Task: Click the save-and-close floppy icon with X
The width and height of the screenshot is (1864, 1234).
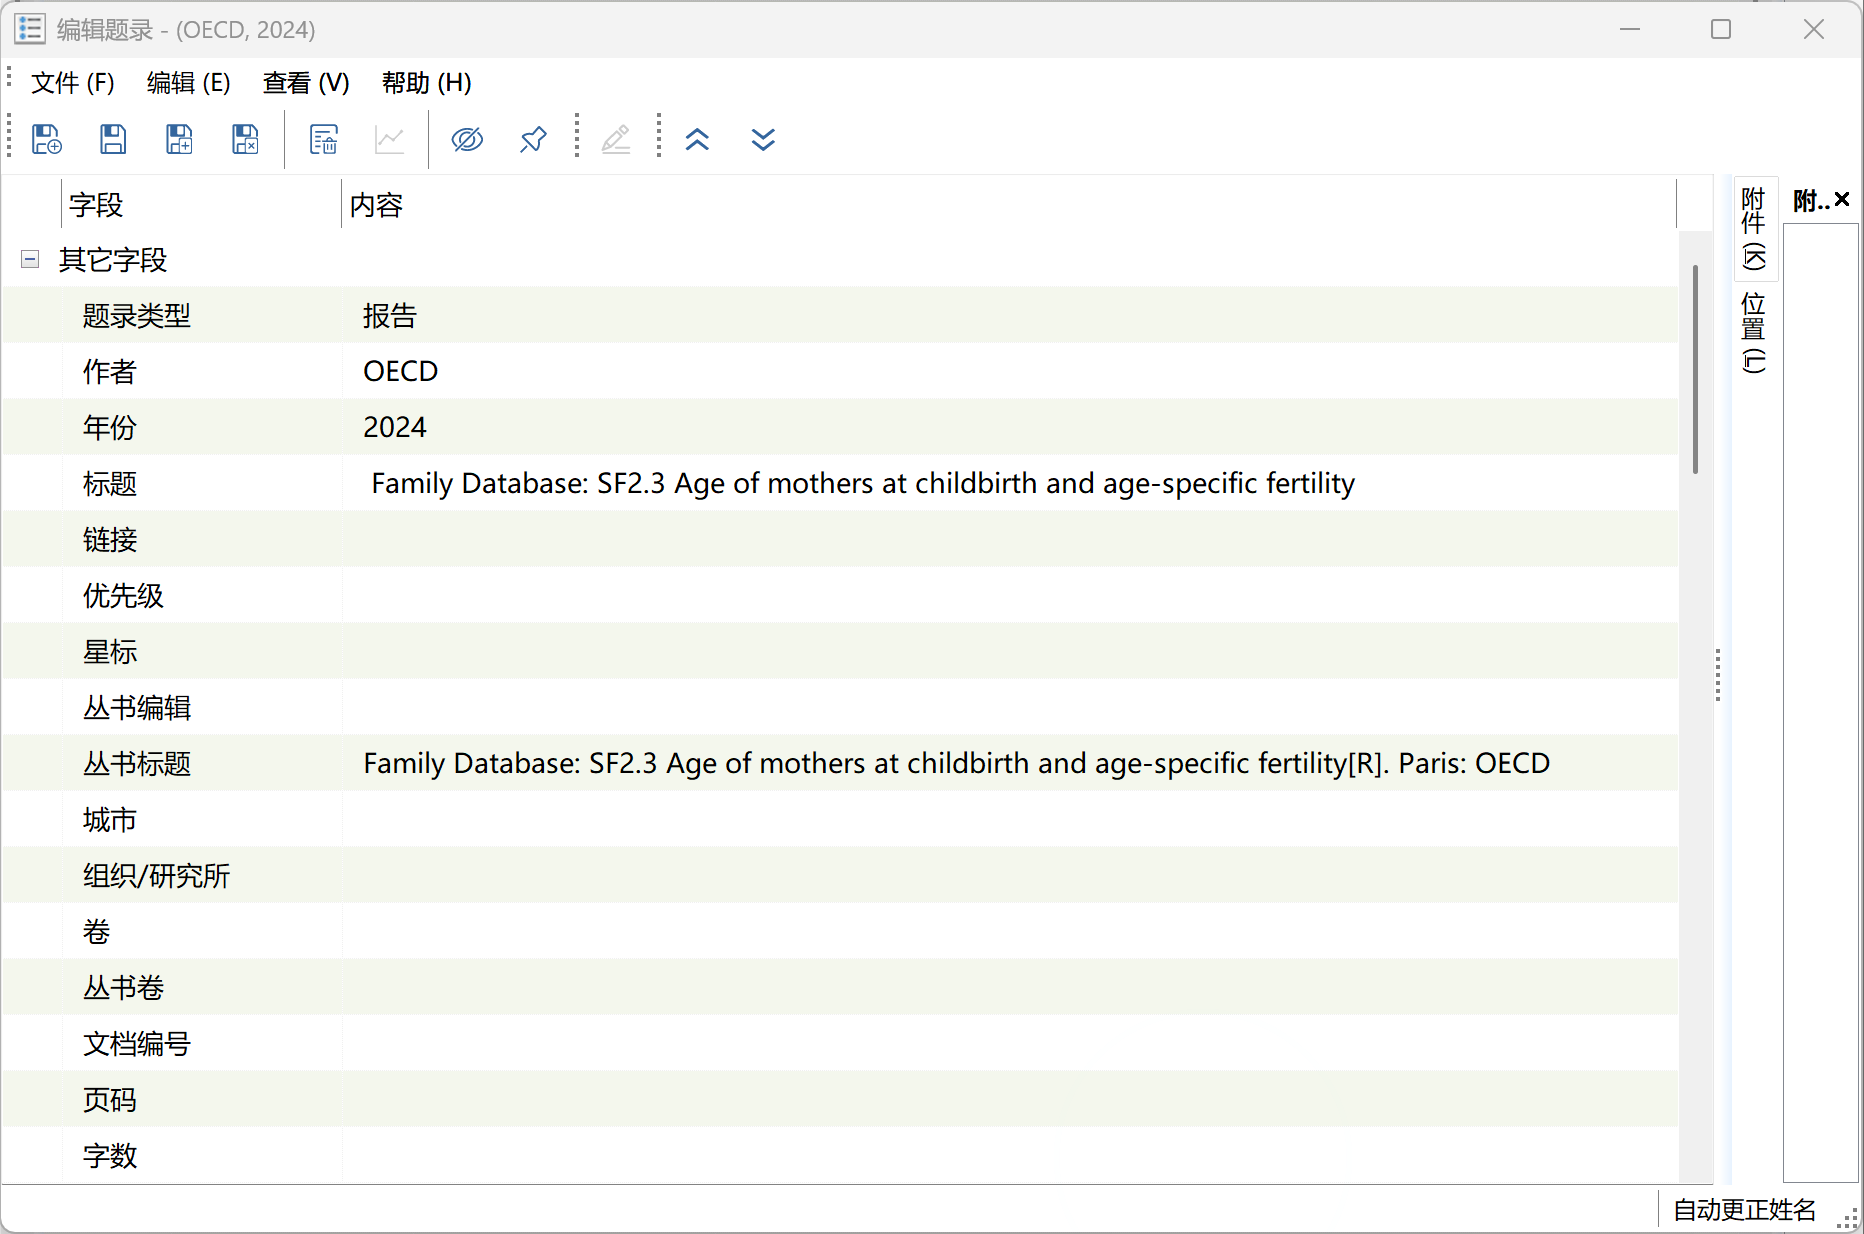Action: pyautogui.click(x=245, y=139)
